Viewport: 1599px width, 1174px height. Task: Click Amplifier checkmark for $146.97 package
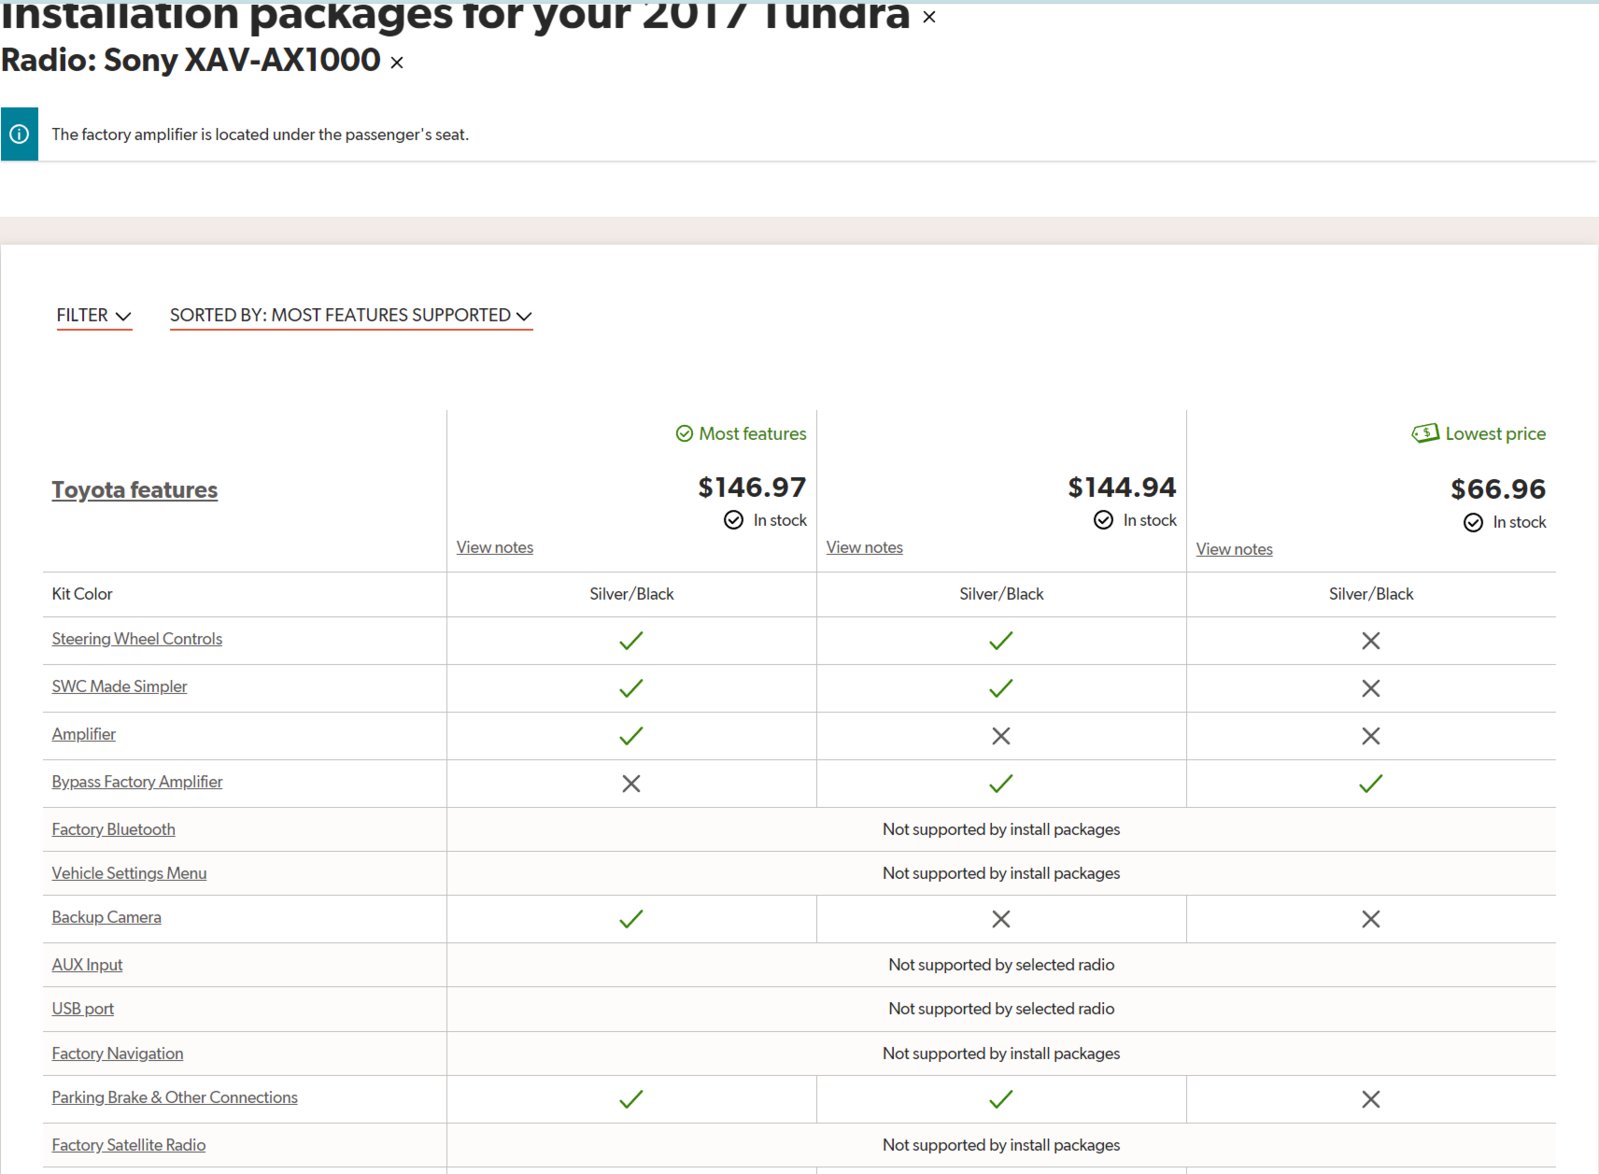(x=631, y=736)
